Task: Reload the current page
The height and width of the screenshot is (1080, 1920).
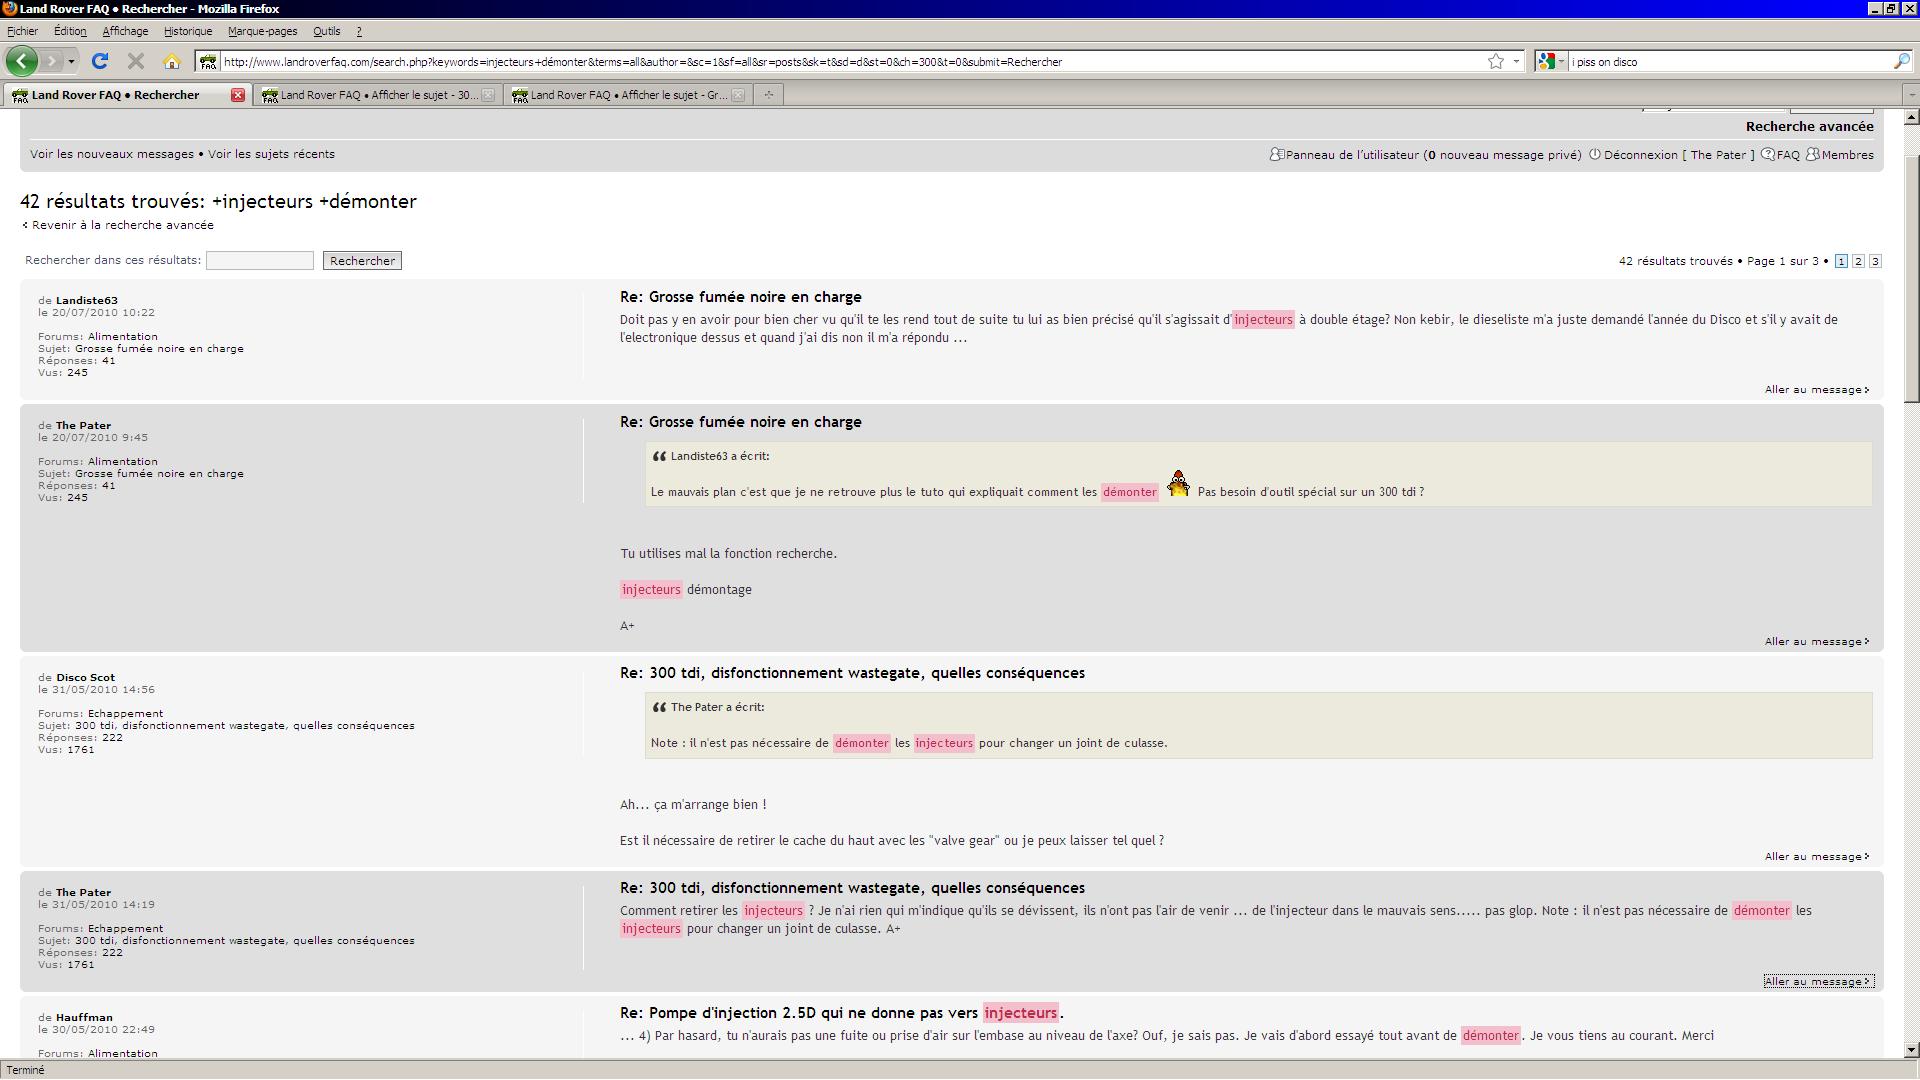Action: 100,62
